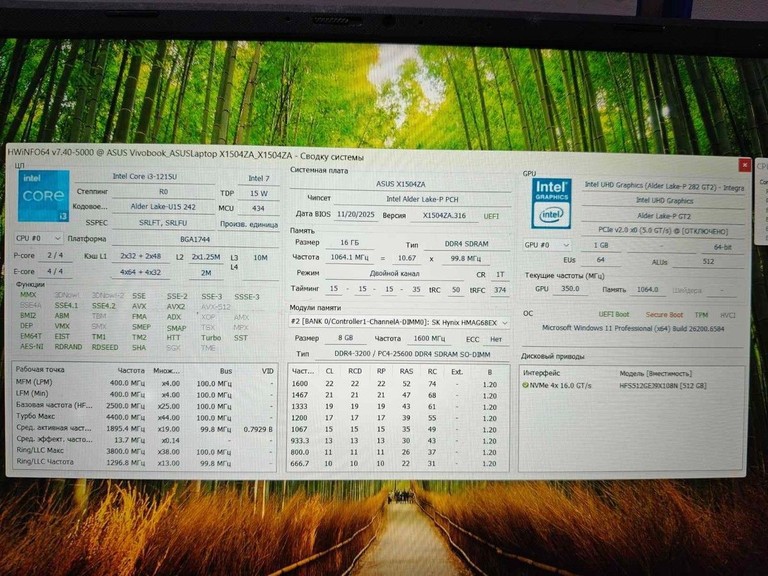Click the ALUs value 512
Image resolution: width=768 pixels, height=576 pixels.
(708, 262)
